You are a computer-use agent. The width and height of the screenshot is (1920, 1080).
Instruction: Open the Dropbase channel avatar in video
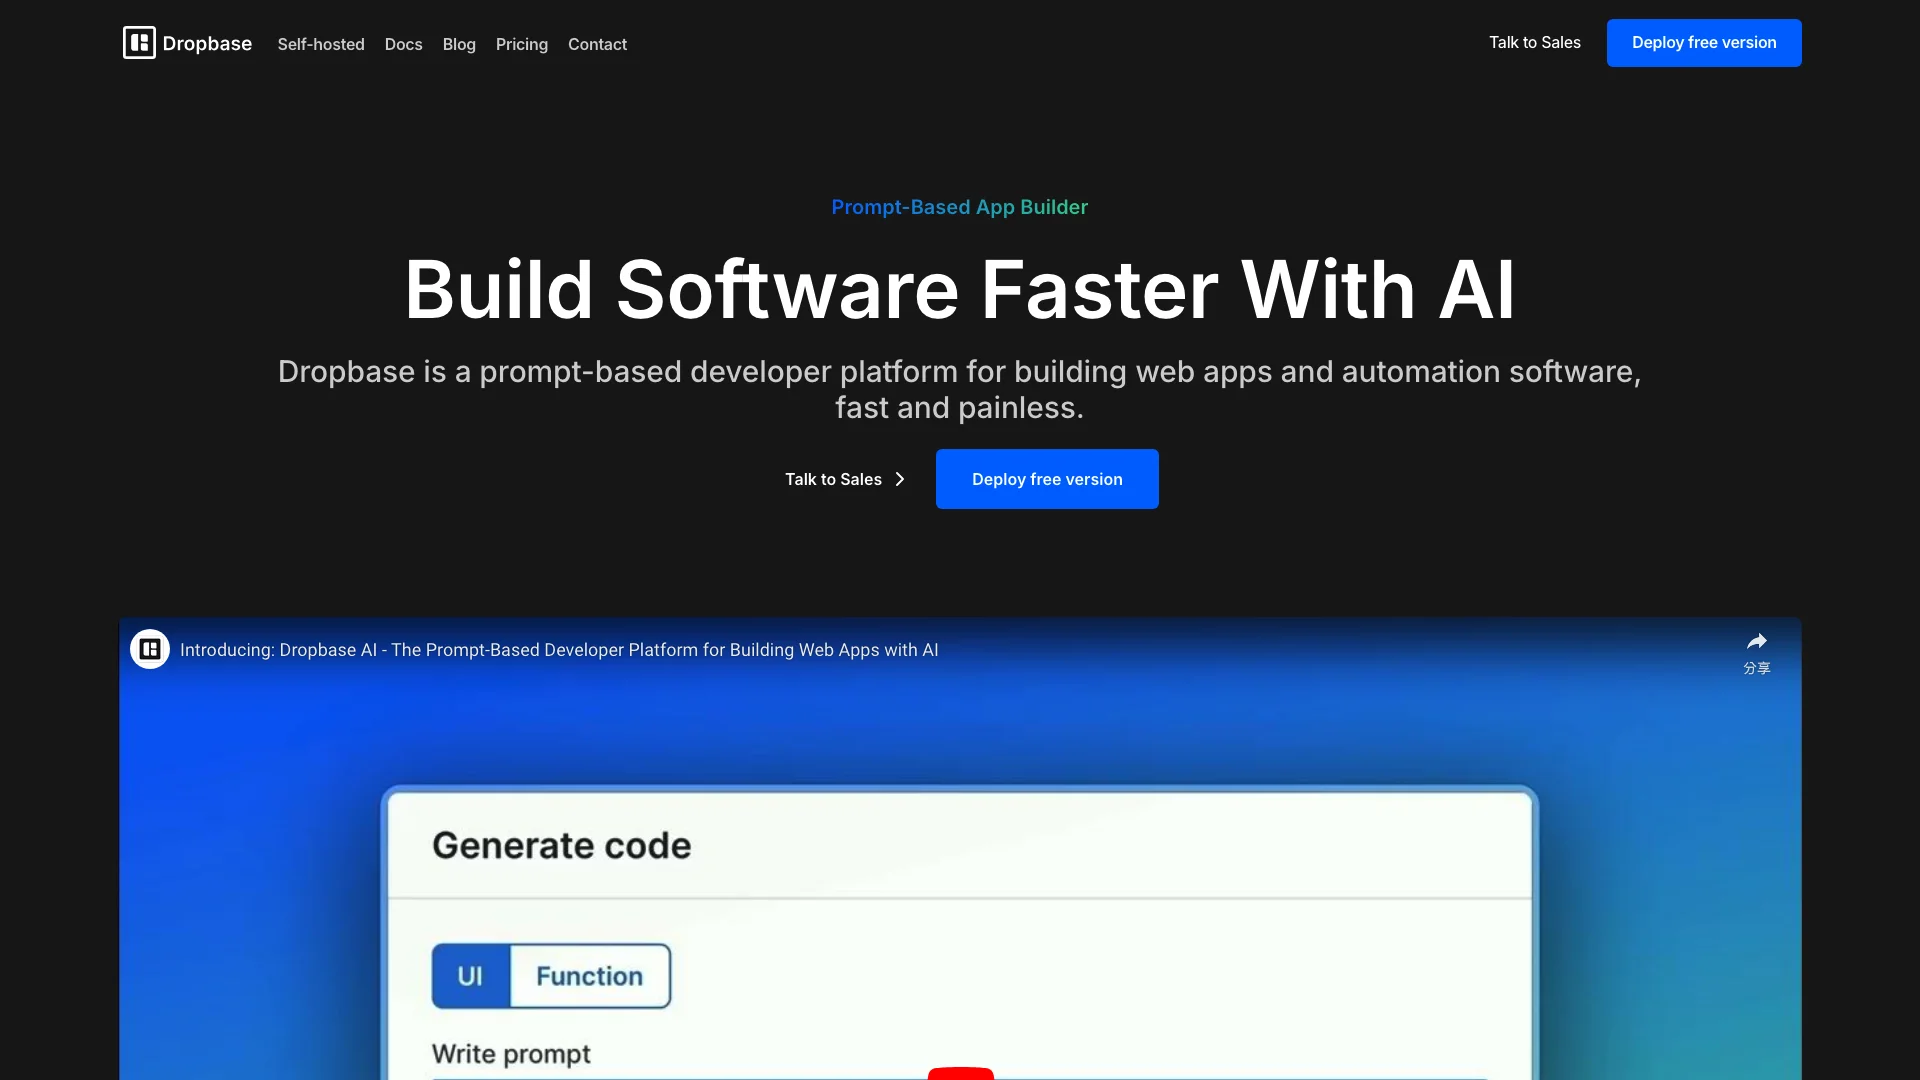pyautogui.click(x=150, y=650)
